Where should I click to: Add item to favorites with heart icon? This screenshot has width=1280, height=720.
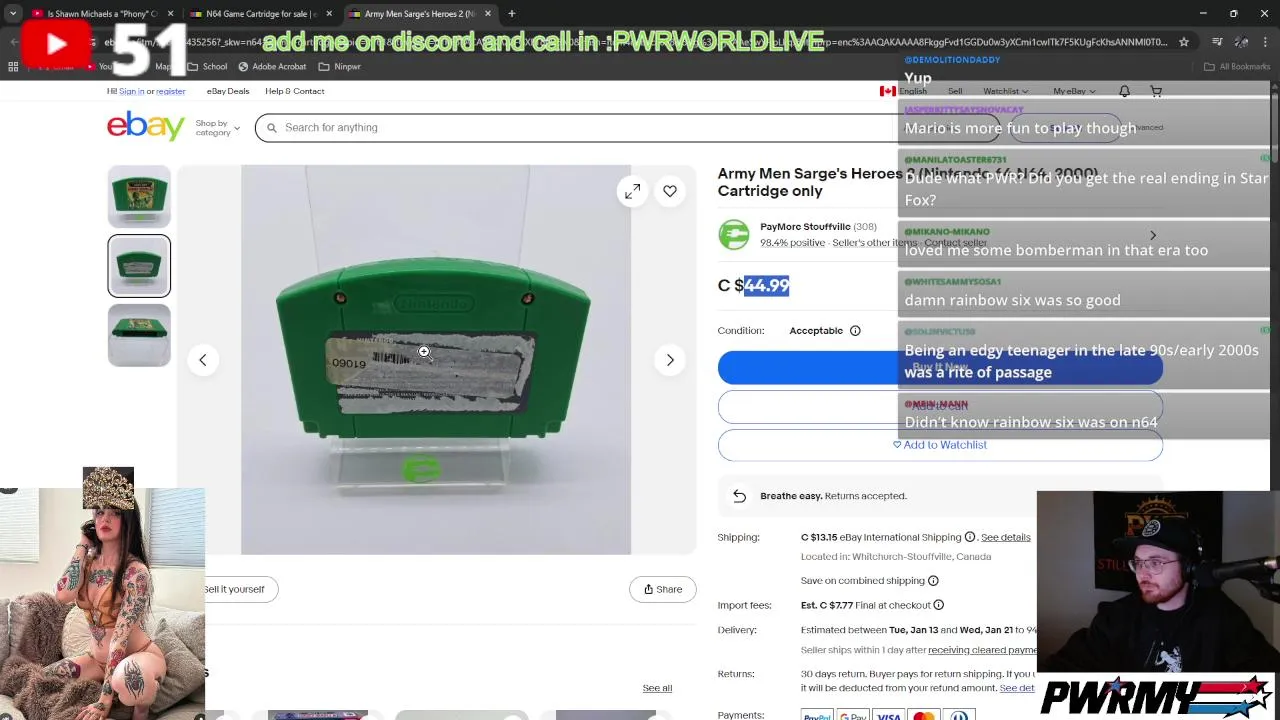(x=670, y=191)
